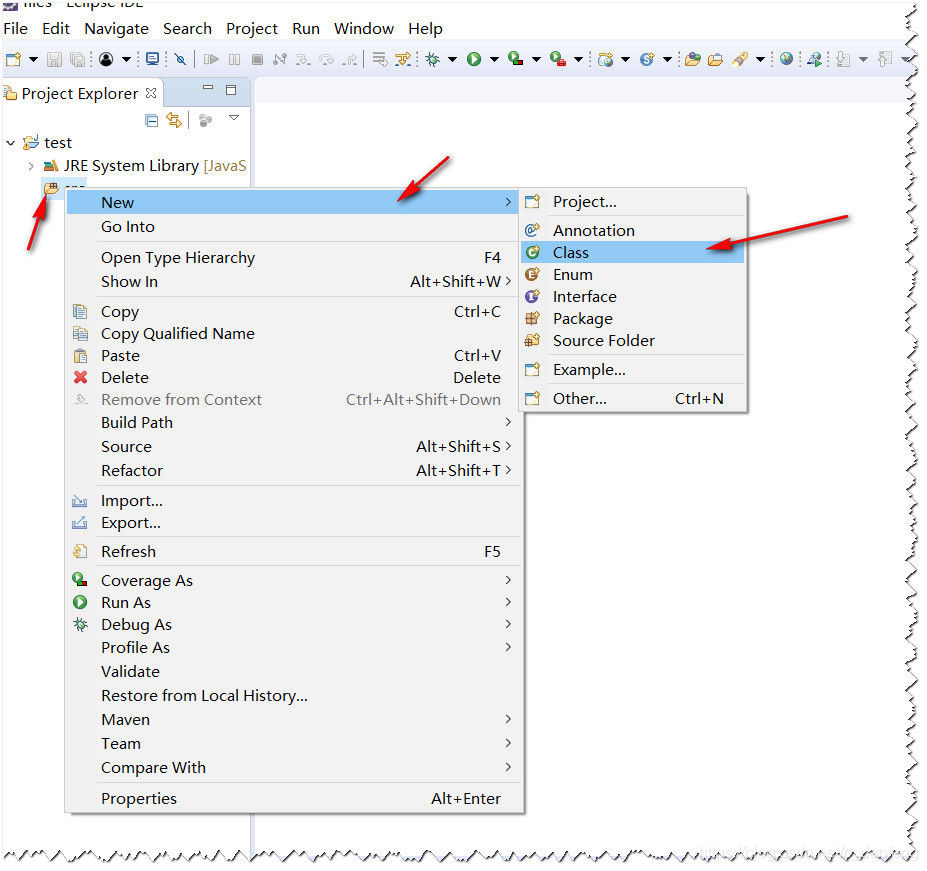927x871 pixels.
Task: Click Properties in the context menu
Action: (x=294, y=799)
